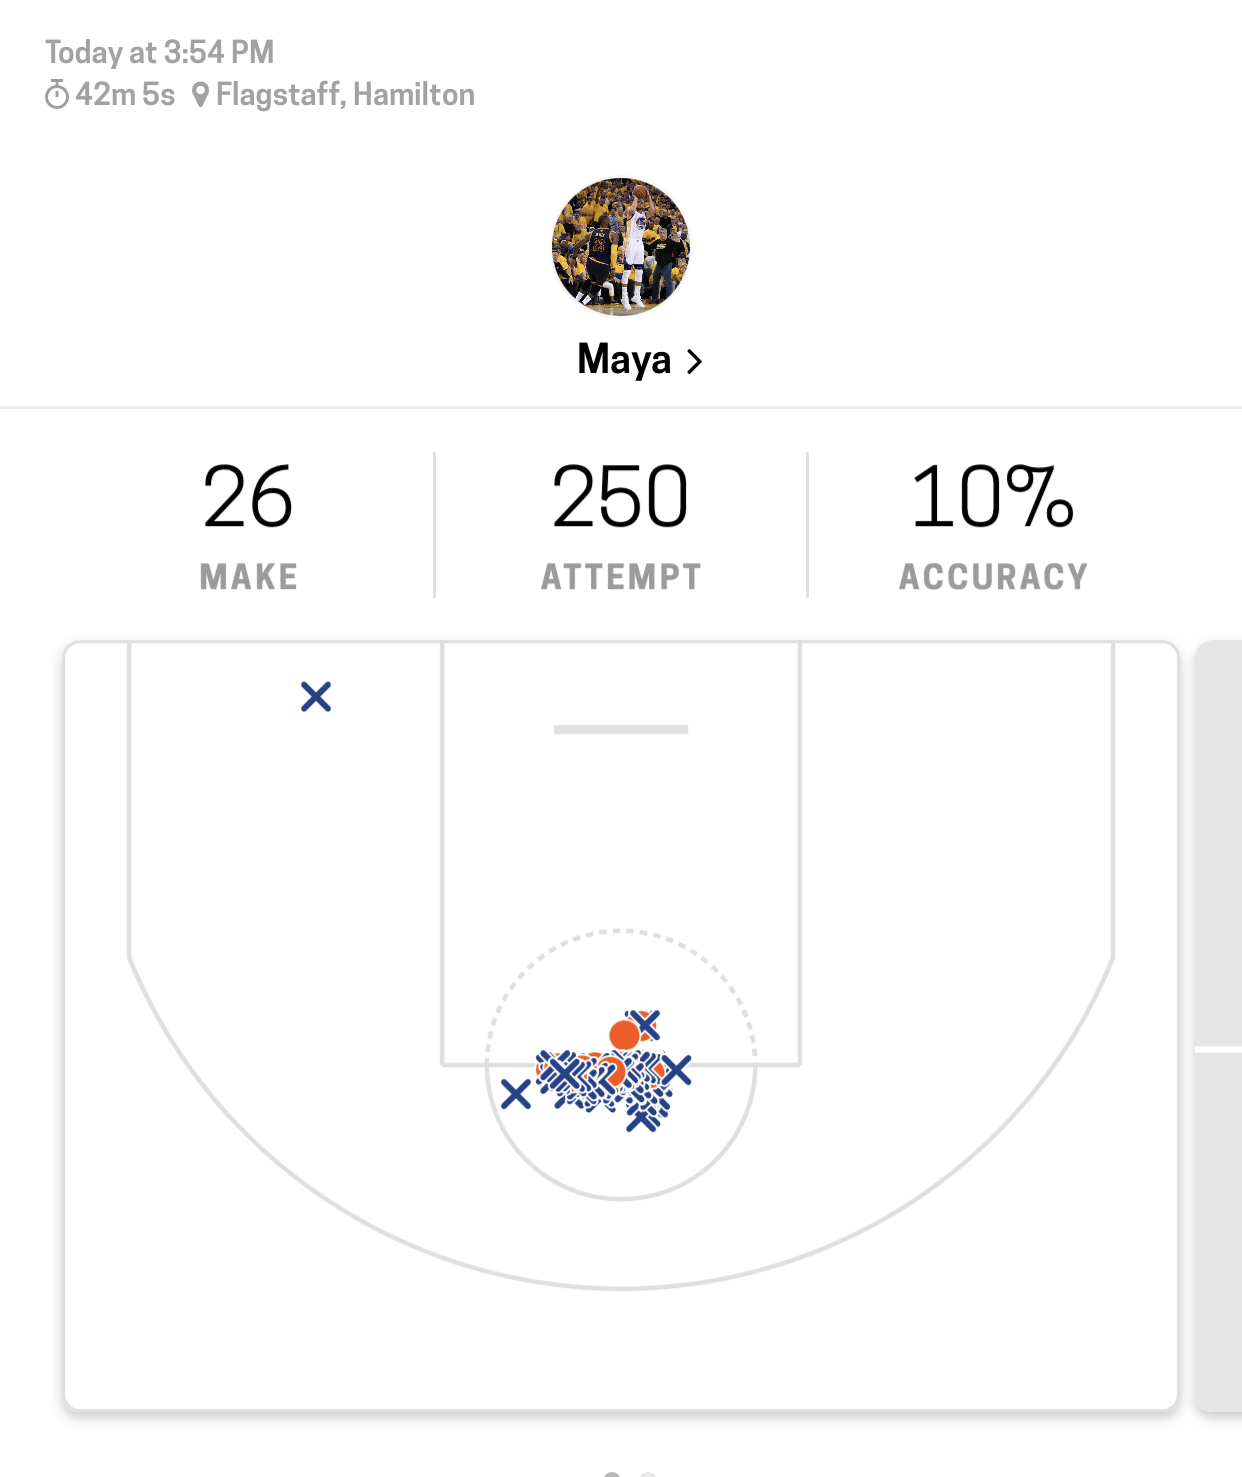The width and height of the screenshot is (1242, 1477).
Task: Select the isolated miss X near the top-left corner
Action: tap(316, 696)
